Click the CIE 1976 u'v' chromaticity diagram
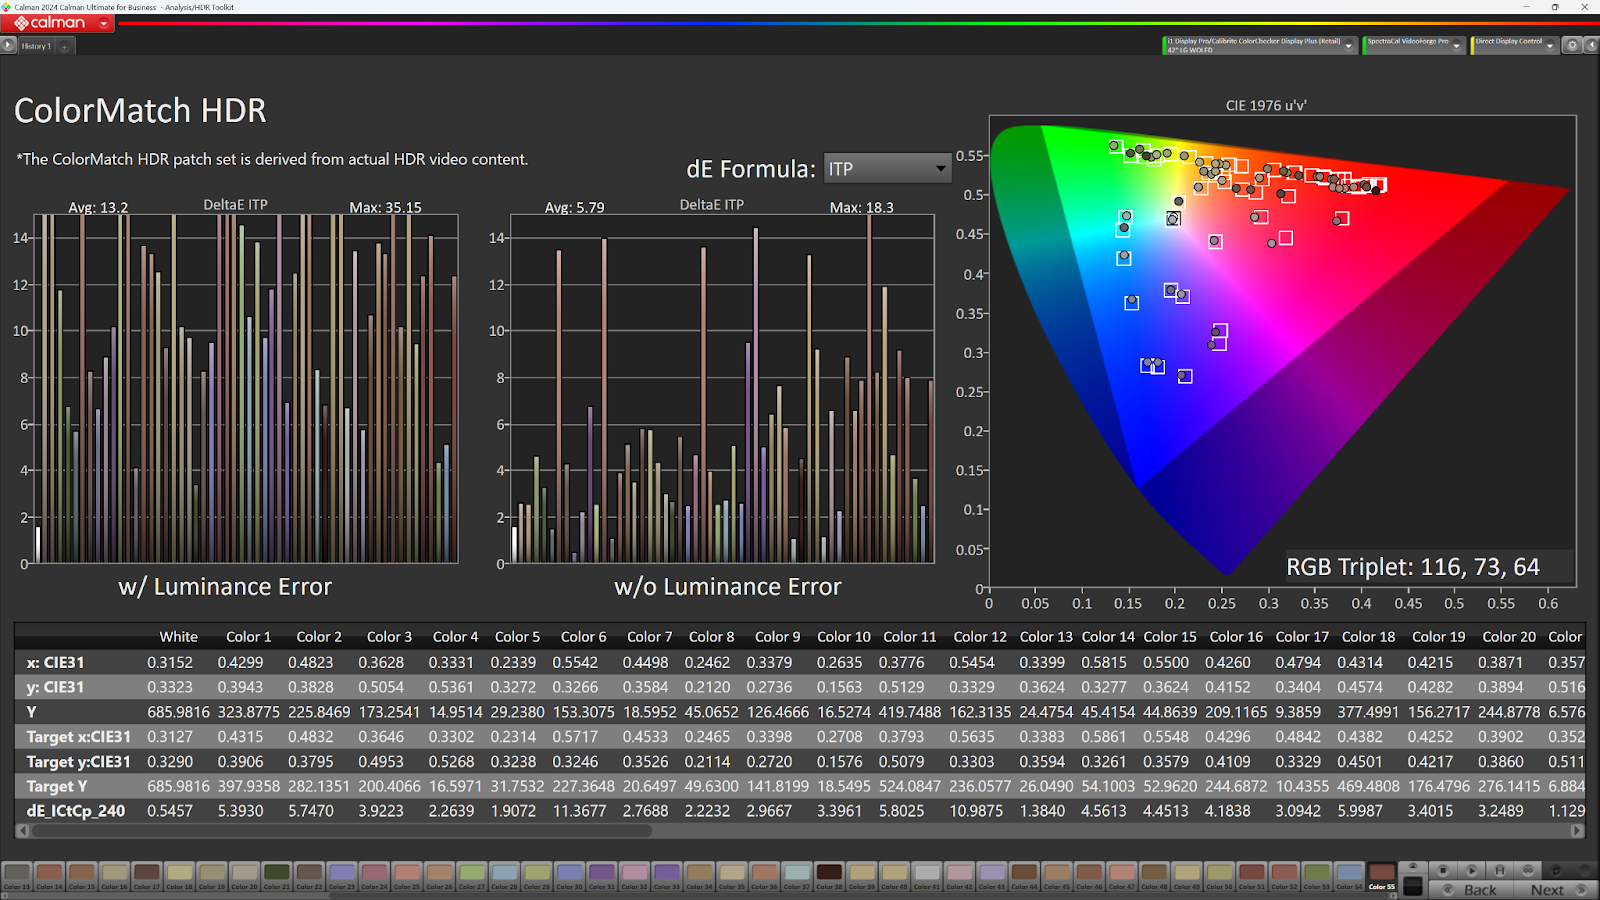This screenshot has width=1600, height=900. tap(1283, 350)
